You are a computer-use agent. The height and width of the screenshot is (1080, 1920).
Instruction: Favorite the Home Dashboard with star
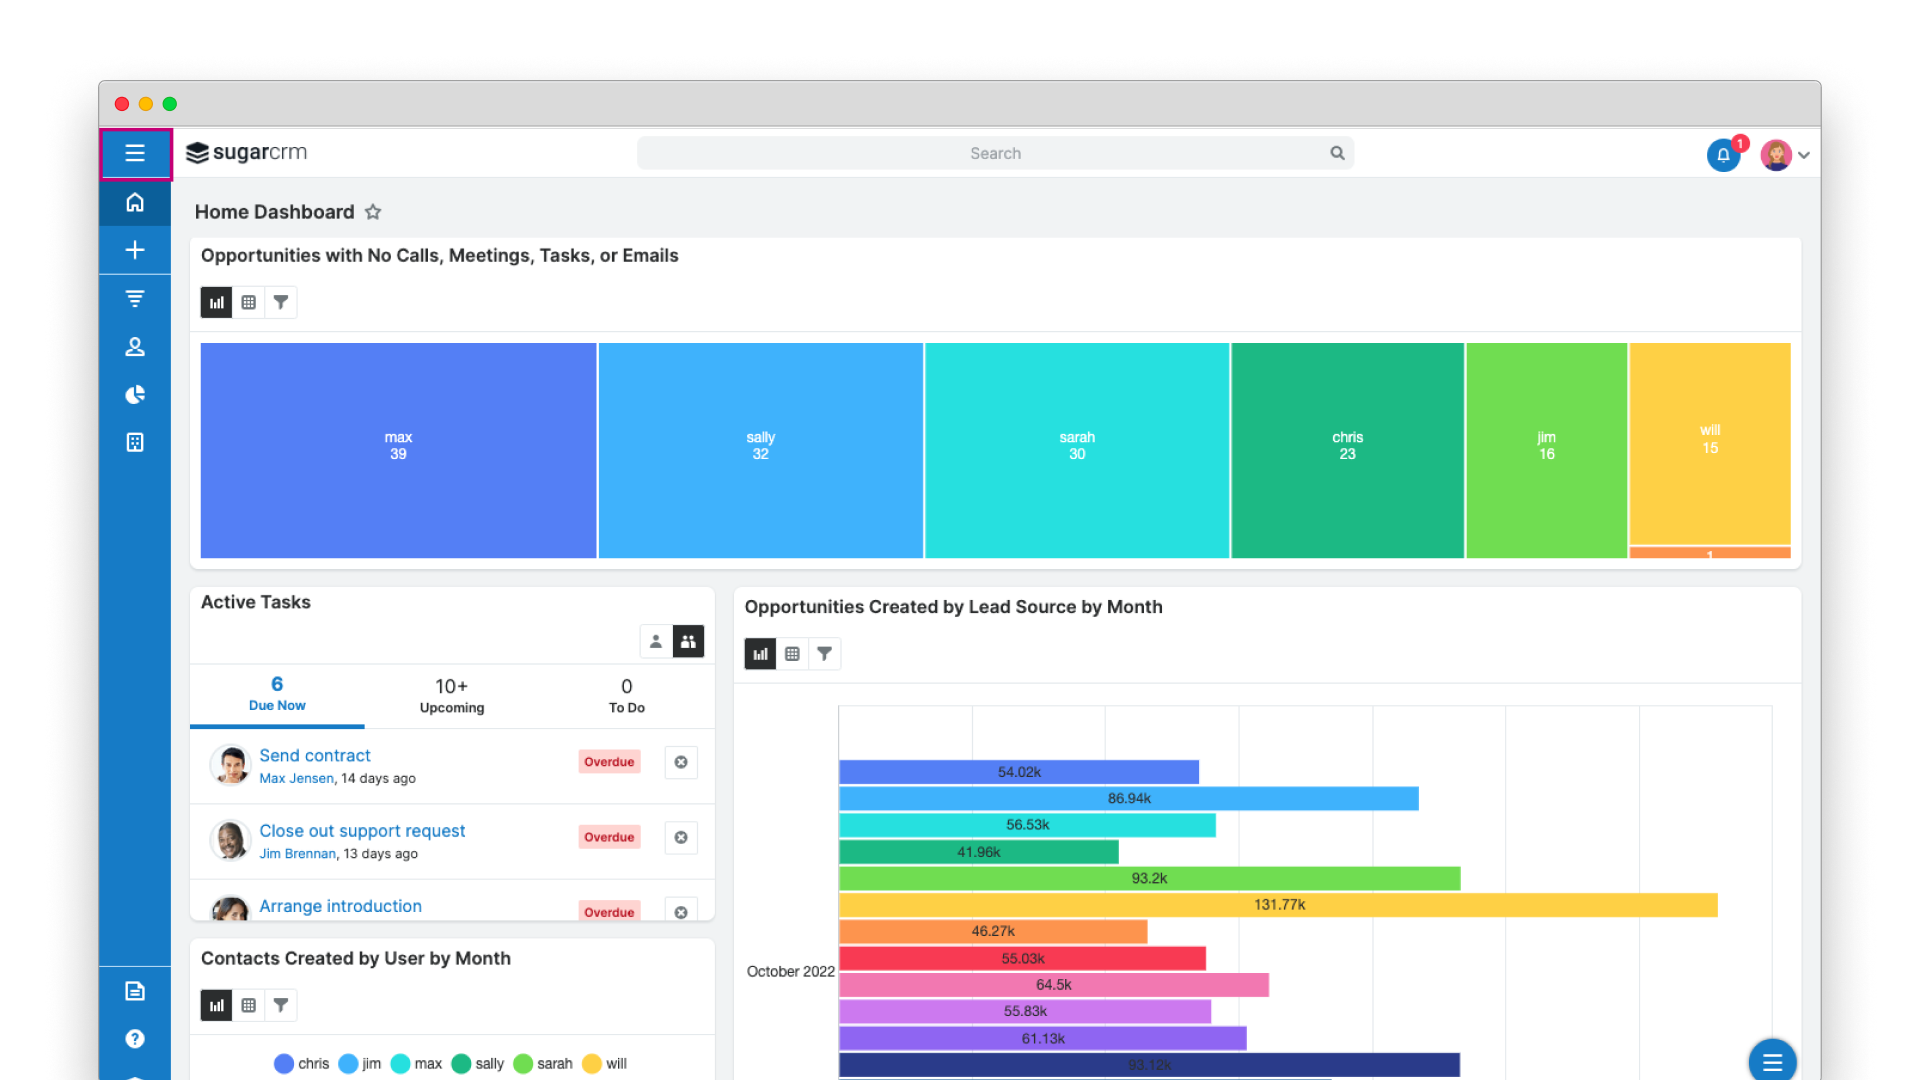click(373, 212)
